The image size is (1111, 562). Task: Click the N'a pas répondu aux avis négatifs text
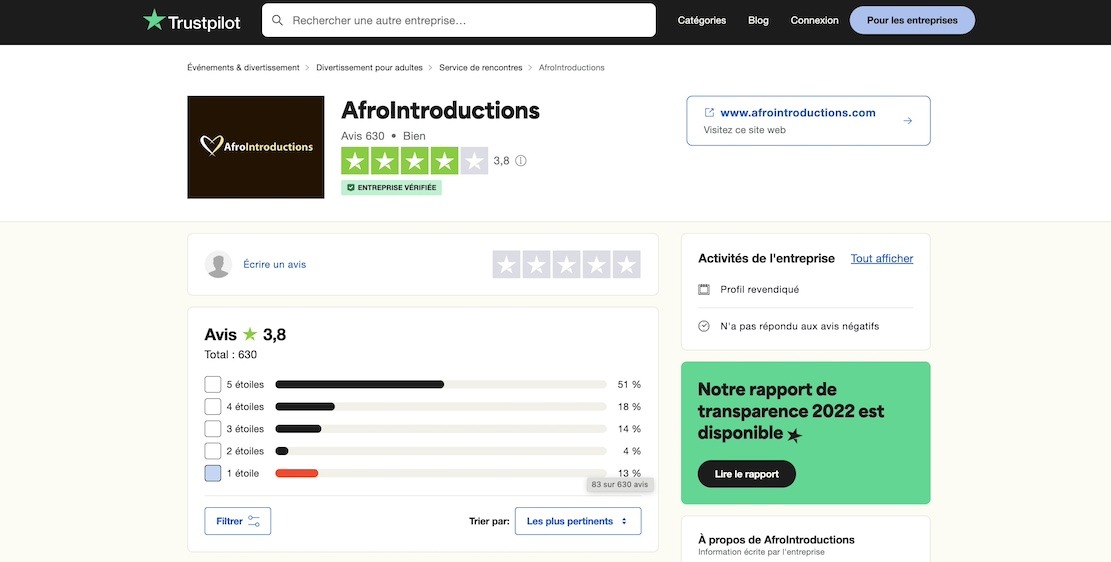(799, 326)
